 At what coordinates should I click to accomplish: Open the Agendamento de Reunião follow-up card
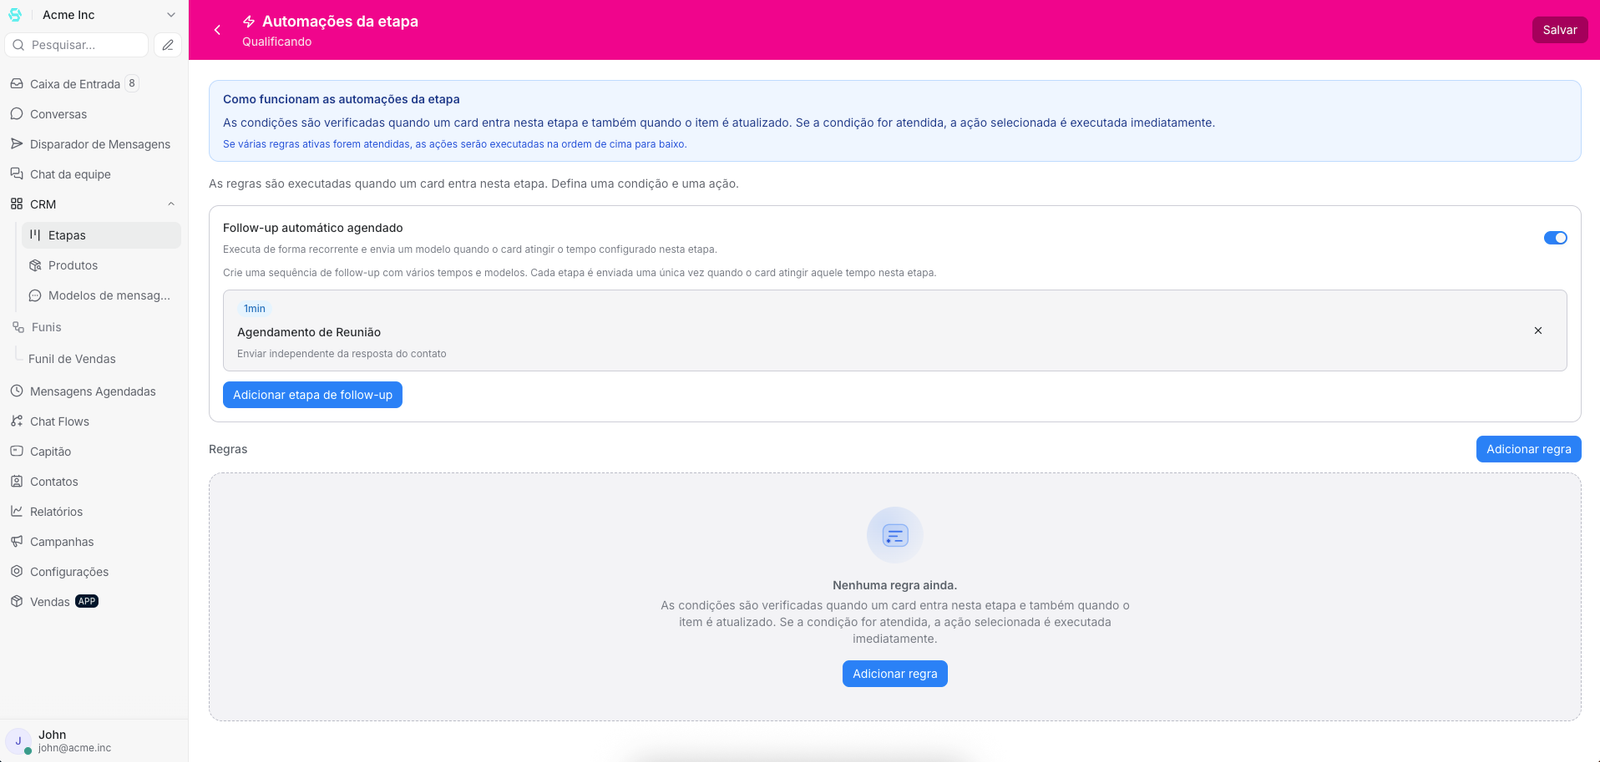(x=895, y=331)
